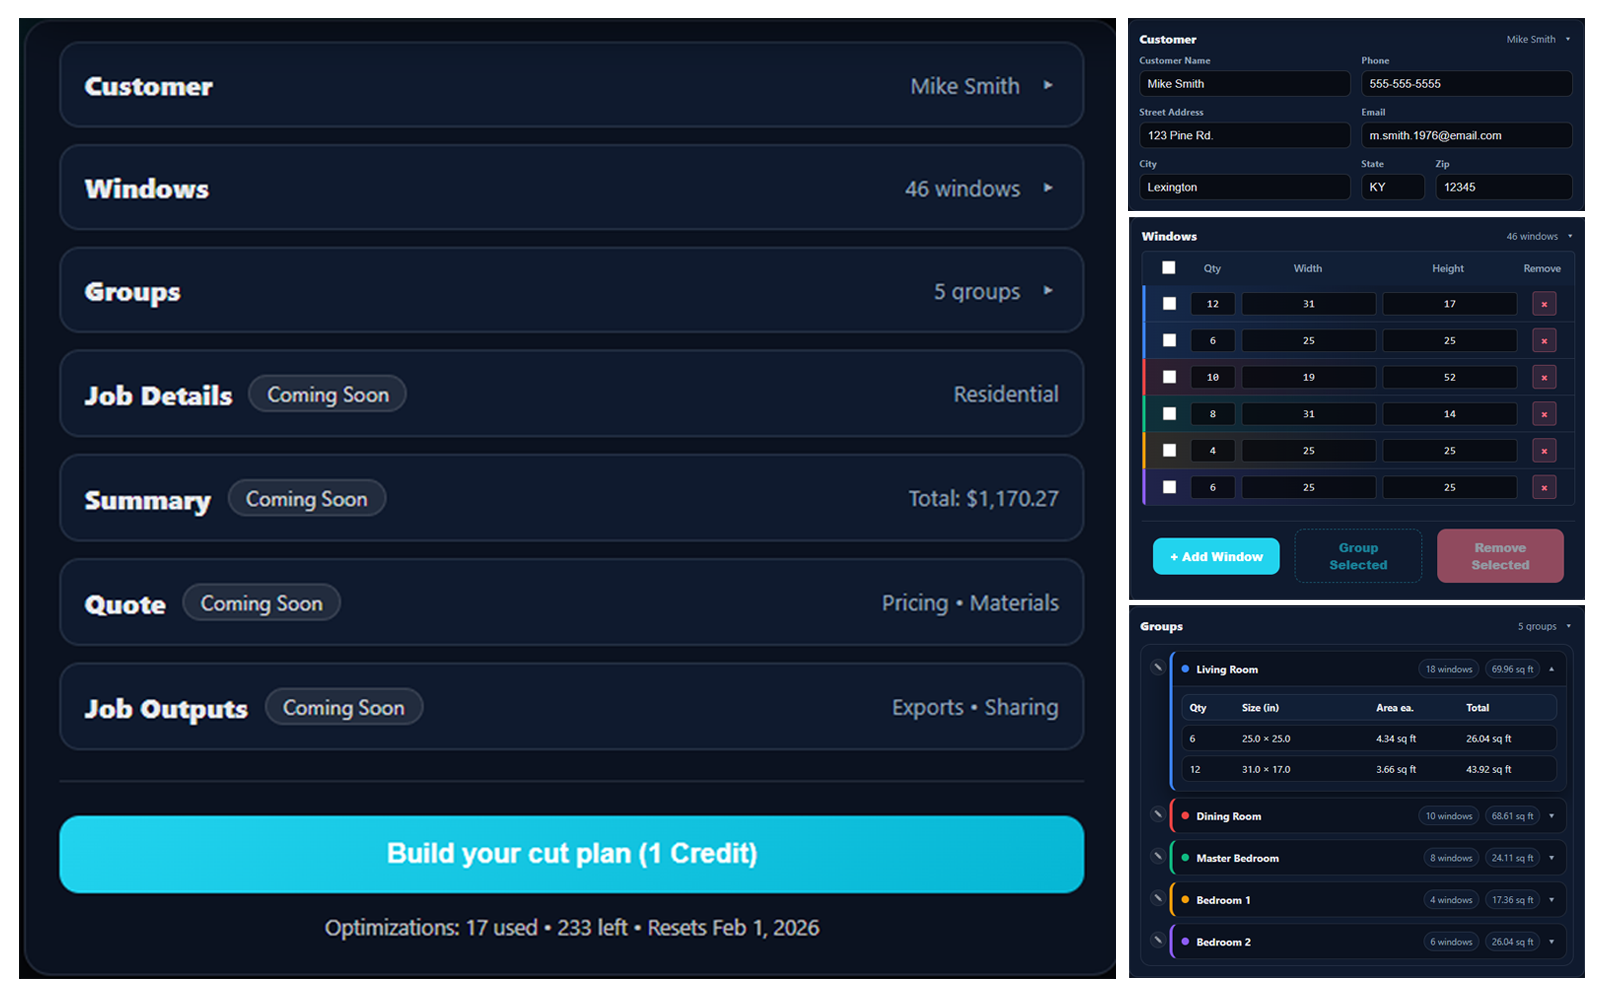Click the blue color dot beside Living Room
1600x1000 pixels.
click(x=1185, y=669)
